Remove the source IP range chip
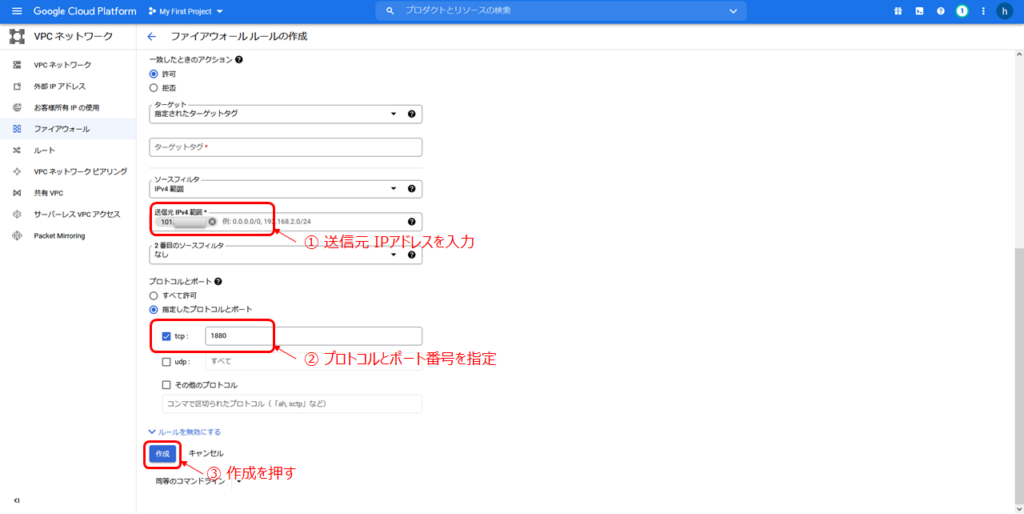Viewport: 1024px width, 514px height. click(212, 221)
